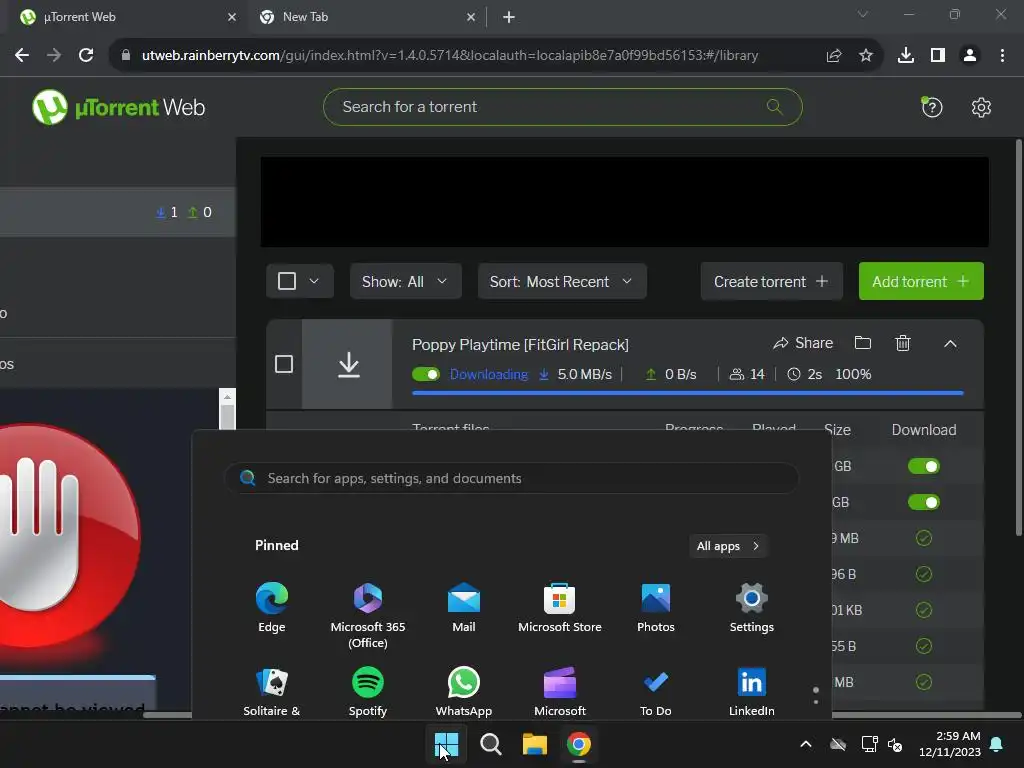The height and width of the screenshot is (768, 1024).
Task: Open a new browser tab with plus
Action: click(x=509, y=17)
